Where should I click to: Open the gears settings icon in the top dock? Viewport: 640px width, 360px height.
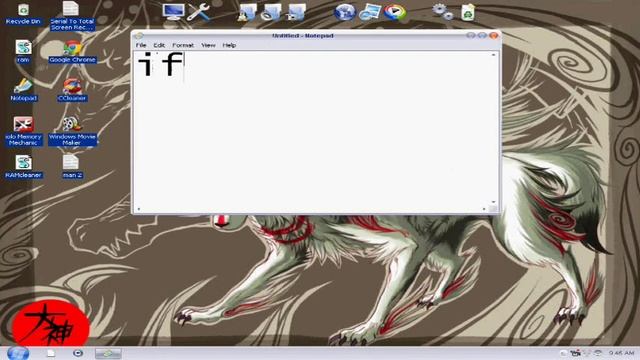442,11
